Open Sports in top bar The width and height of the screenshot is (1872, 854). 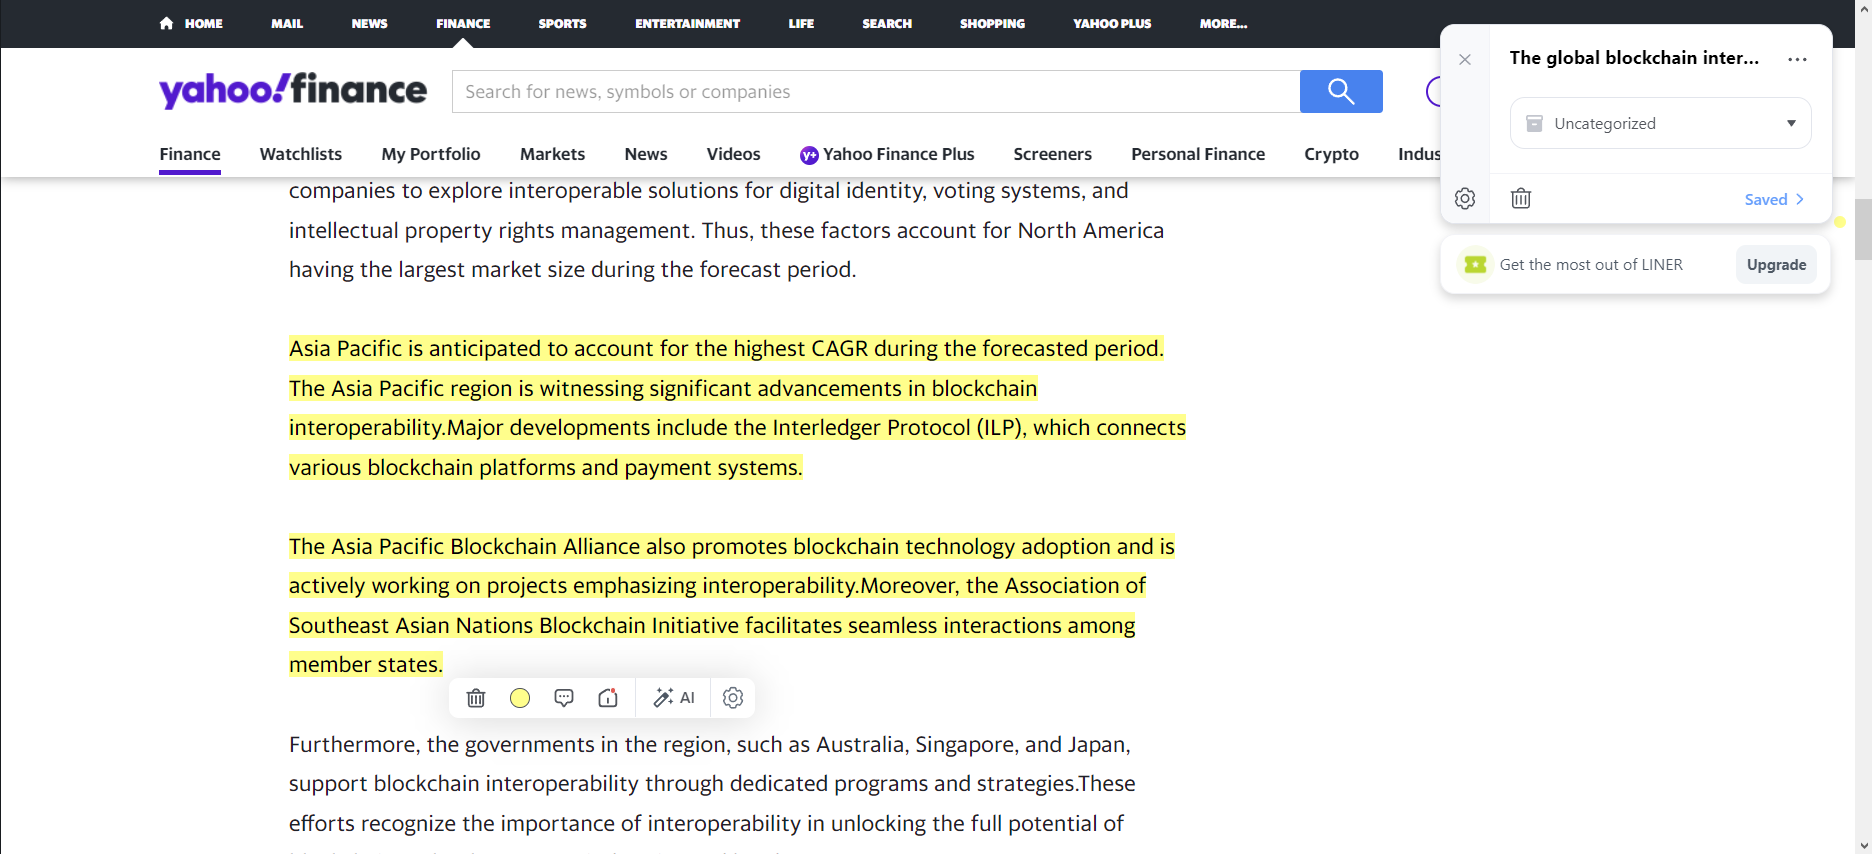pyautogui.click(x=562, y=23)
